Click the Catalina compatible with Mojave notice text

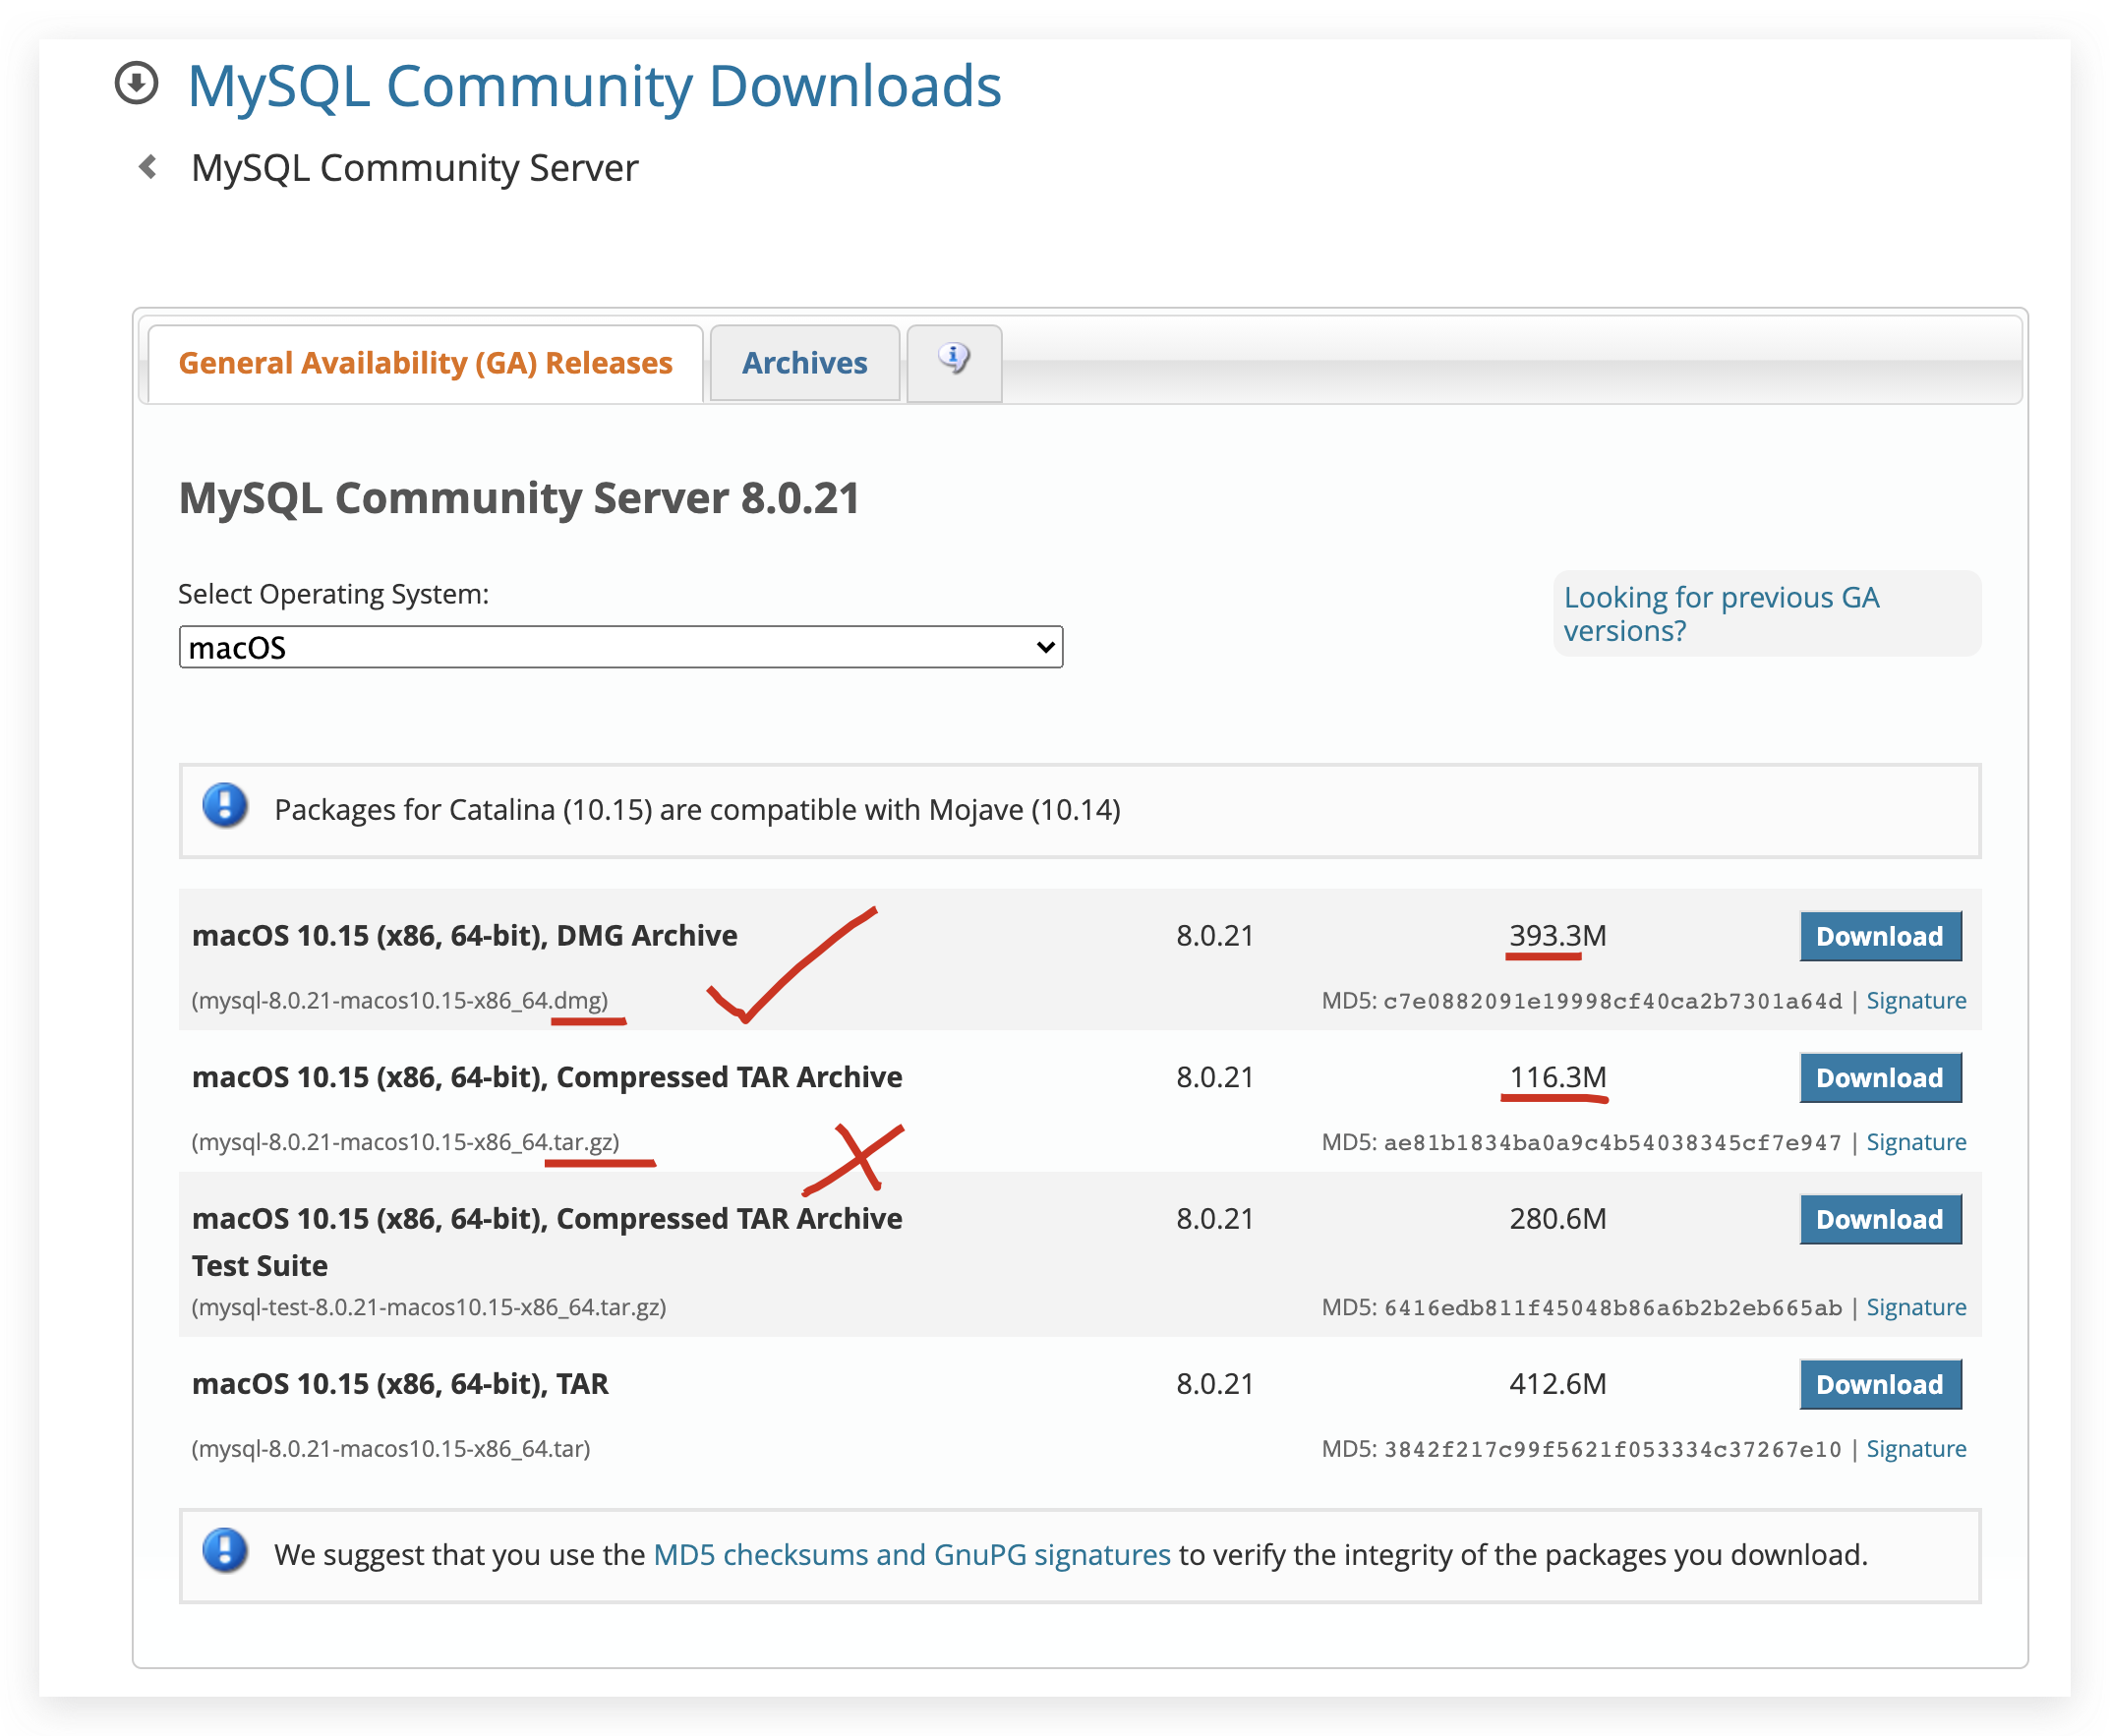tap(697, 810)
